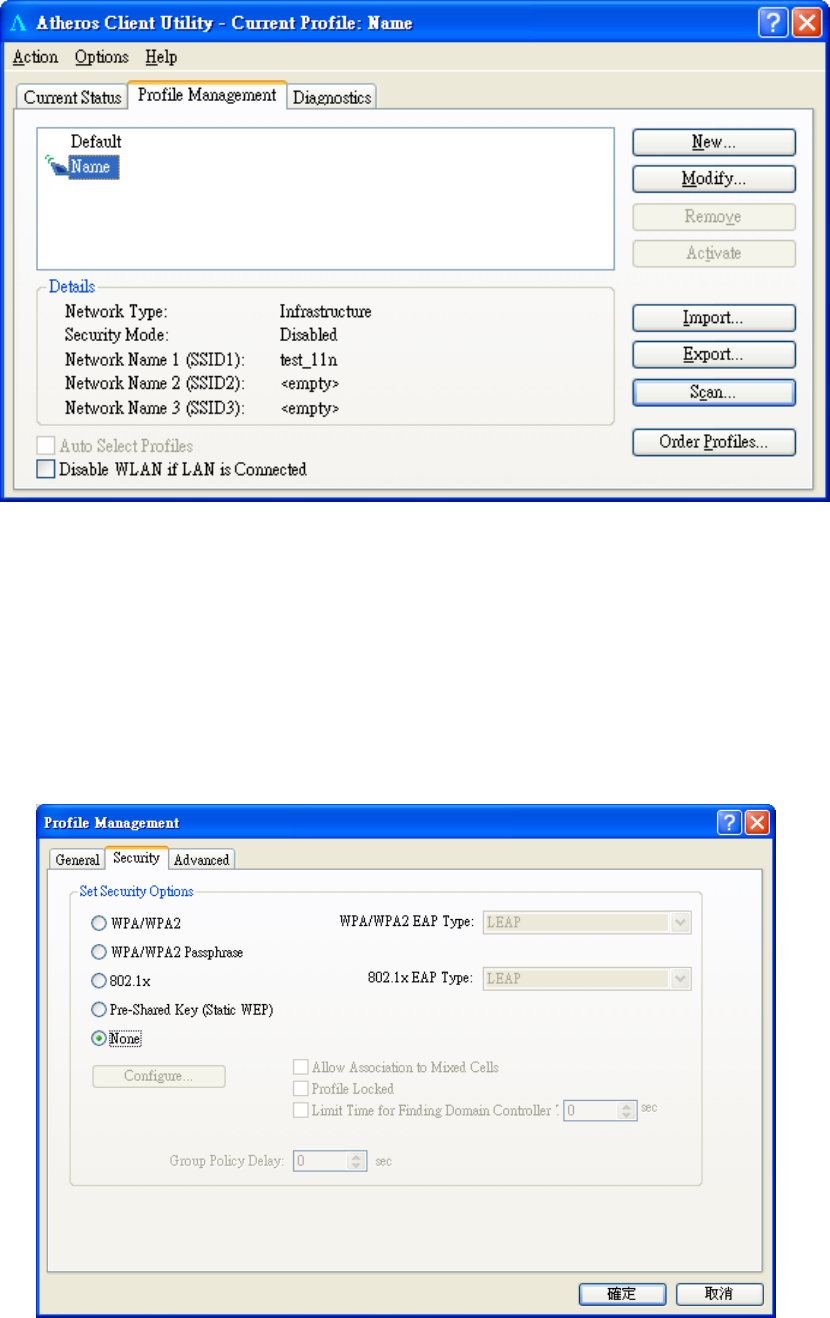Screen dimensions: 830x1318
Task: Select the Security tab in the dialog
Action: click(136, 857)
